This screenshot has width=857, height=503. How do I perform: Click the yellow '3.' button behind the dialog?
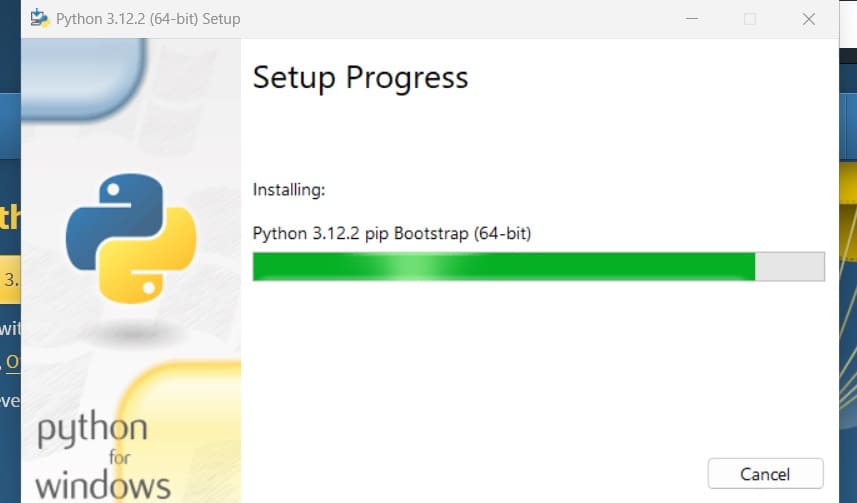tap(10, 279)
